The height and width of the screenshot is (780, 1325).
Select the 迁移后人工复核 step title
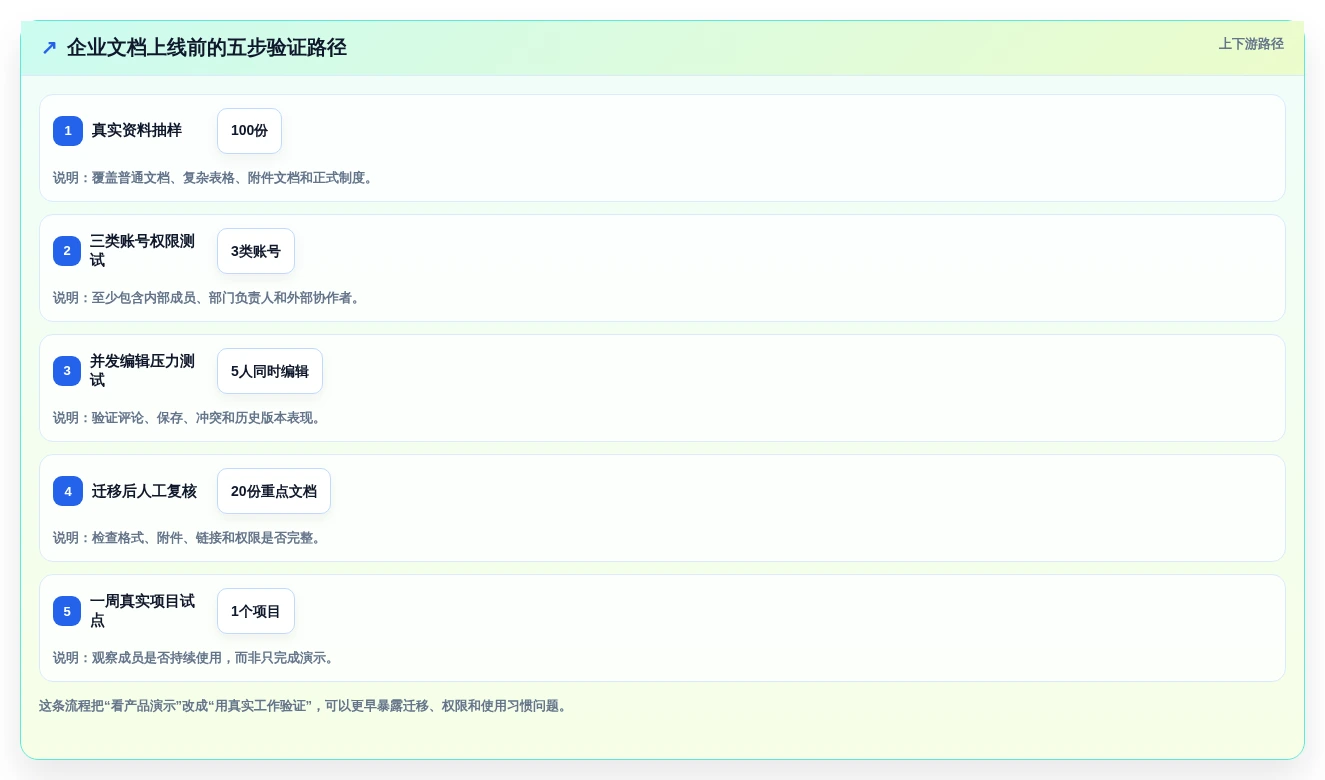144,491
